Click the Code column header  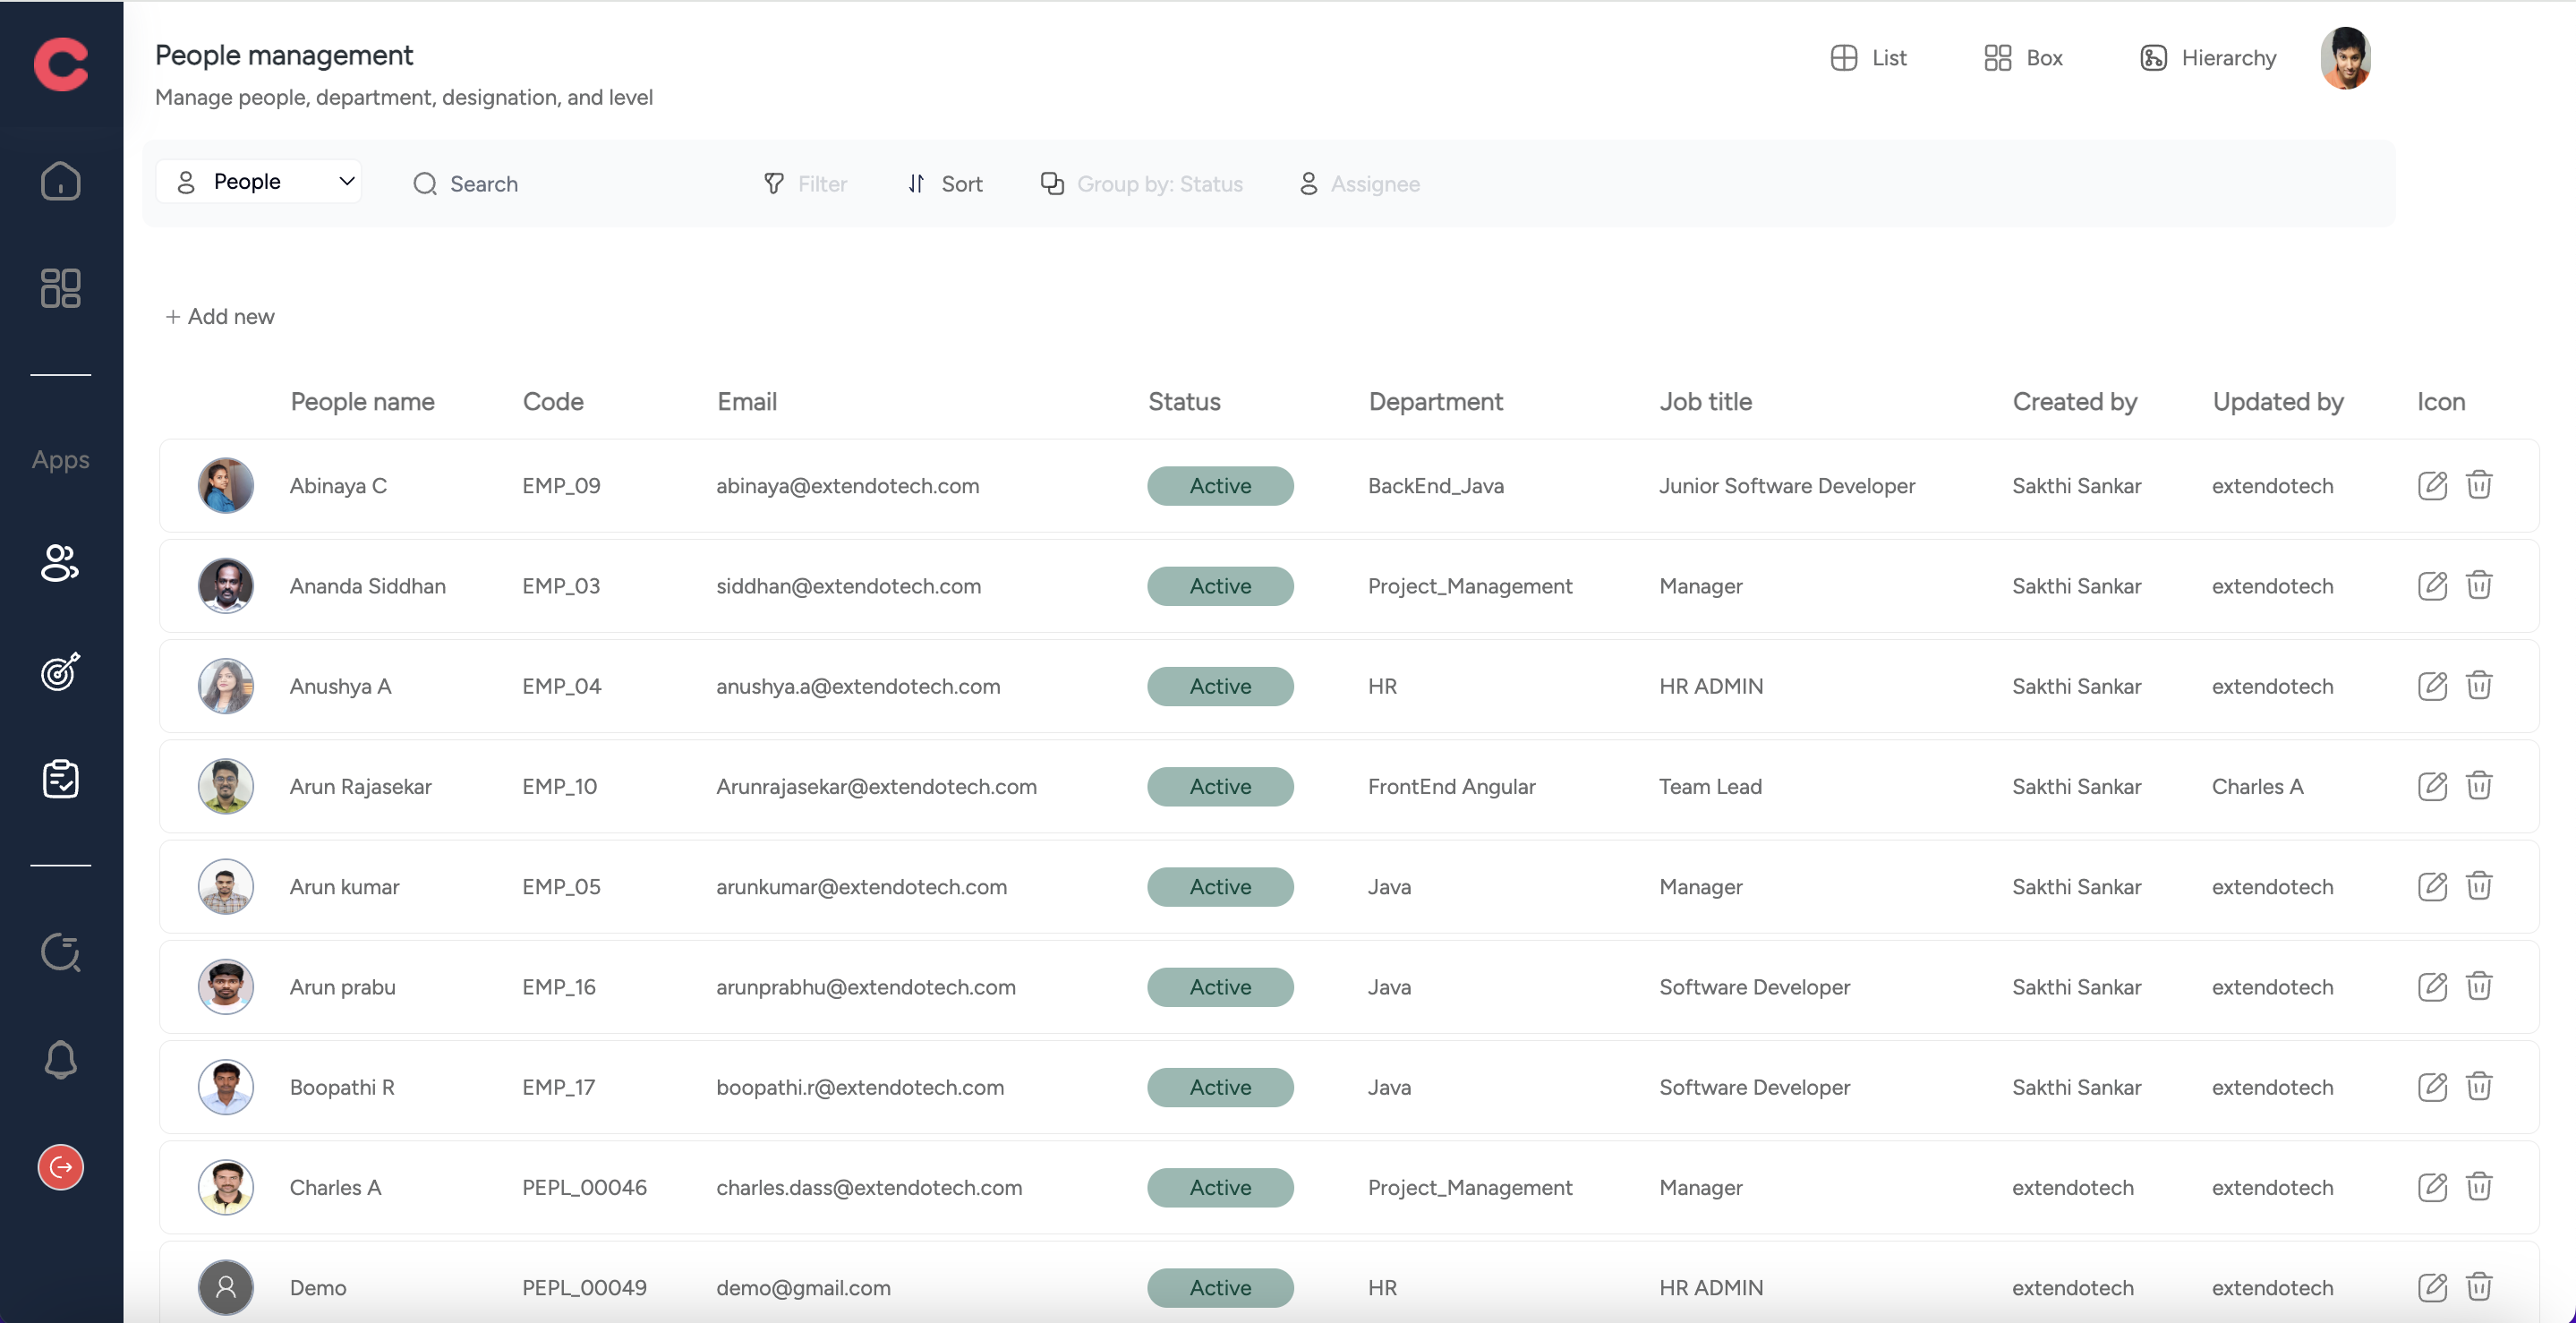click(553, 402)
